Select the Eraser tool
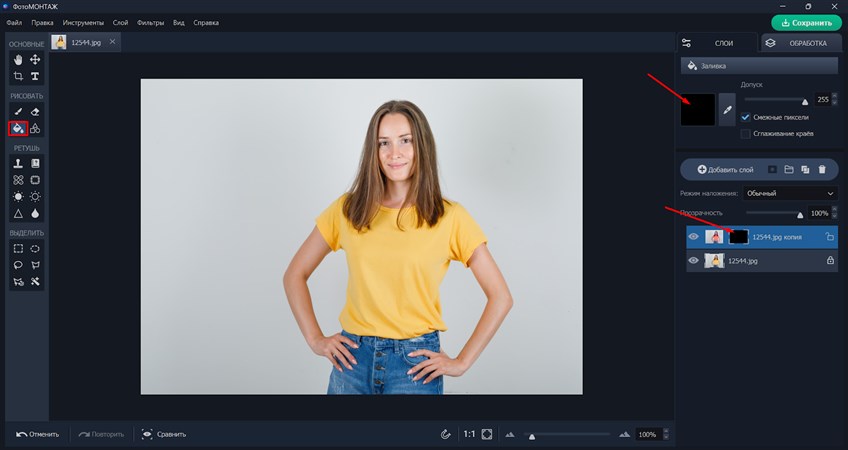Image resolution: width=848 pixels, height=450 pixels. (x=35, y=112)
